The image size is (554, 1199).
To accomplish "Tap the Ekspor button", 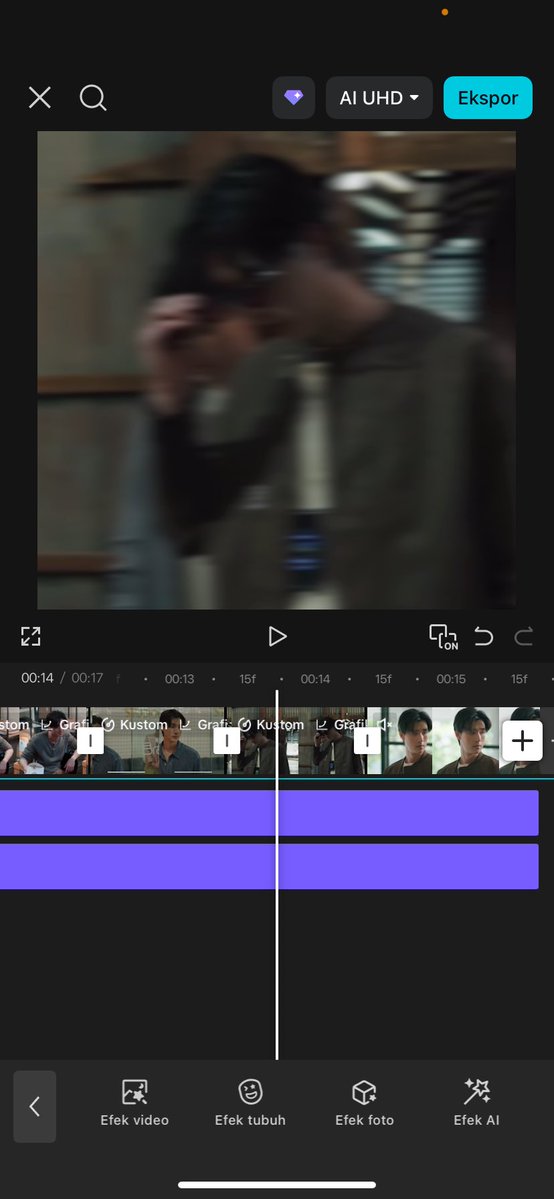I will click(x=488, y=98).
